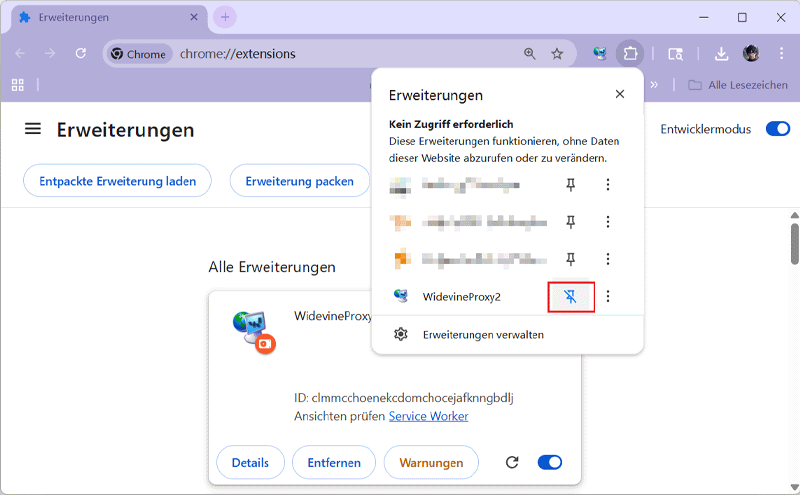This screenshot has height=495, width=800.
Task: Bookmark this page with the star icon
Action: coord(557,54)
